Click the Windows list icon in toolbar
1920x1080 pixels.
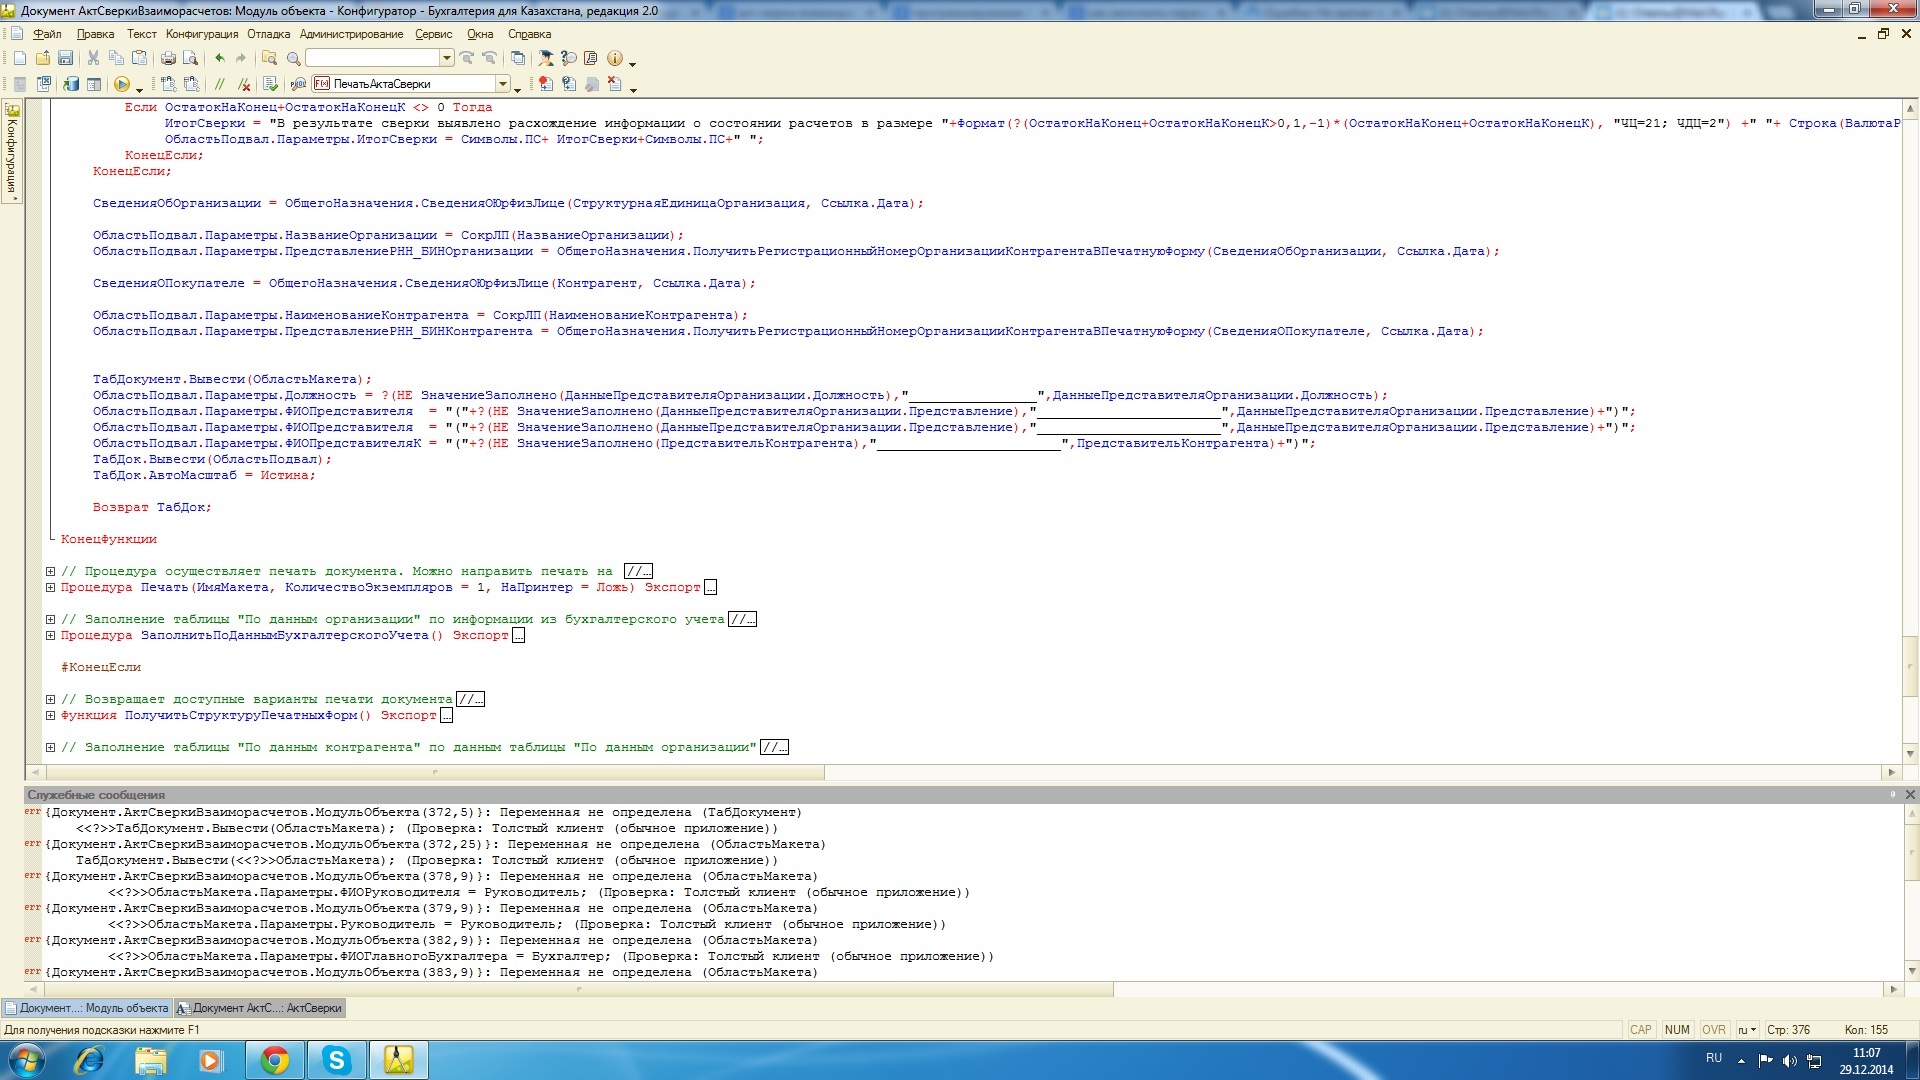[x=517, y=58]
